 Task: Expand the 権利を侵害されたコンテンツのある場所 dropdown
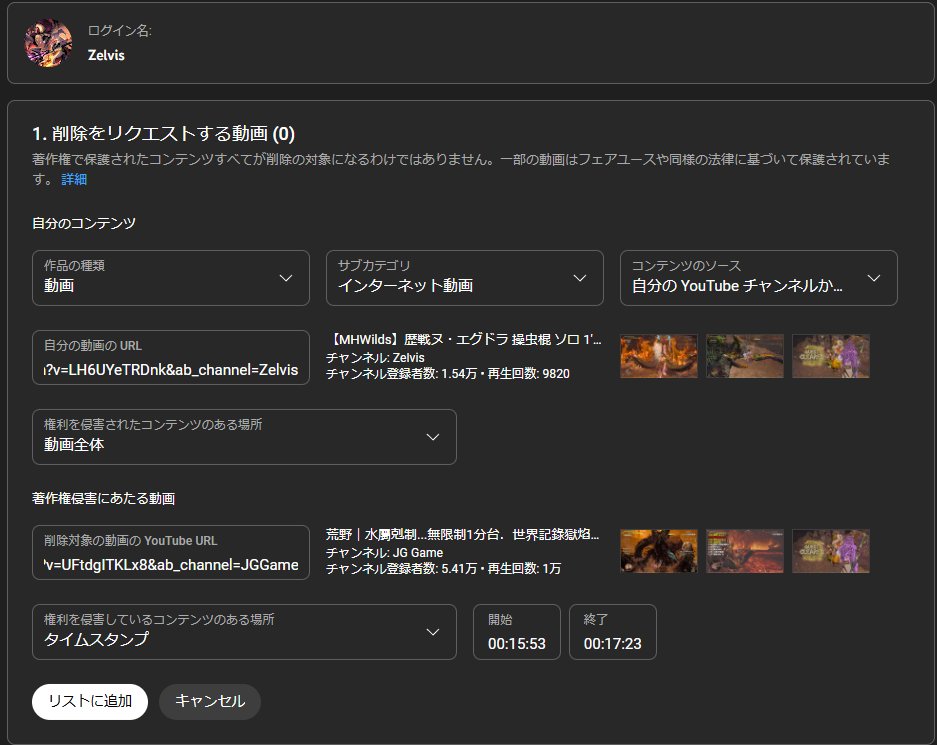coord(244,437)
